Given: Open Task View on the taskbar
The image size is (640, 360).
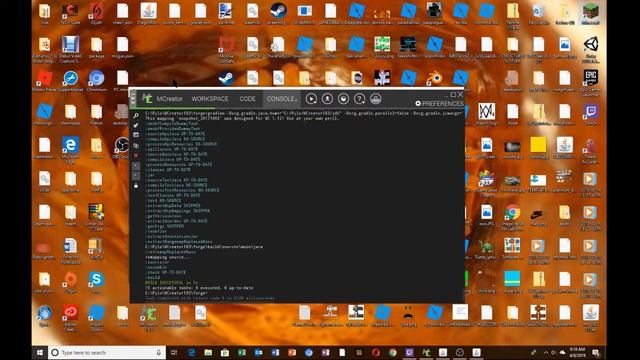Looking at the screenshot, I should (174, 352).
